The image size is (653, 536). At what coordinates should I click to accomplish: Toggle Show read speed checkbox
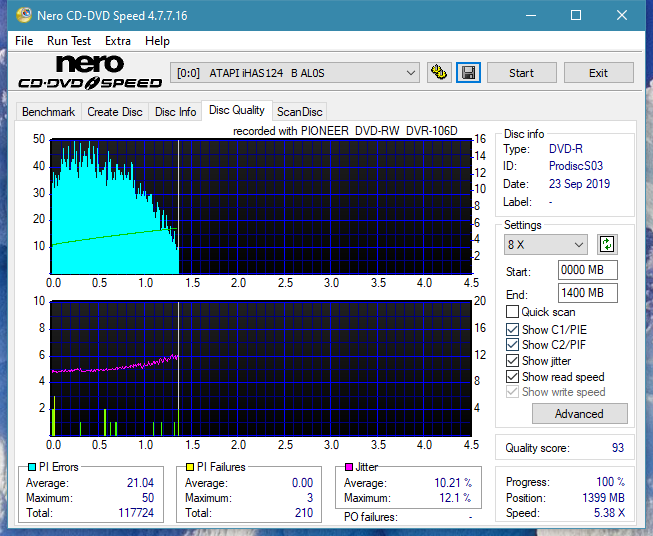(512, 376)
